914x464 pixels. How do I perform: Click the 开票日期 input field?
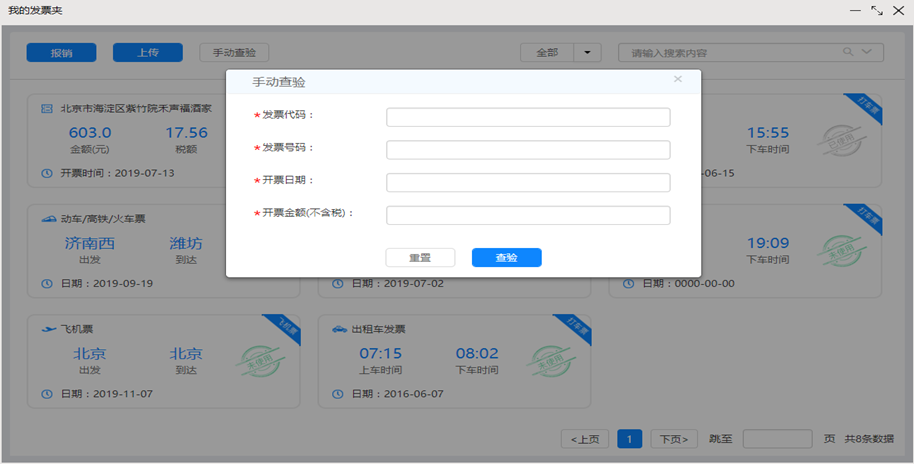(x=528, y=182)
